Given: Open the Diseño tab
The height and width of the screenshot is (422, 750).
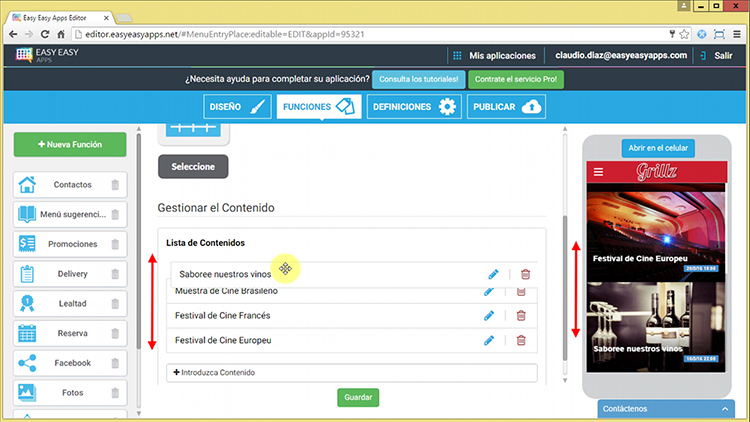Looking at the screenshot, I should (238, 107).
